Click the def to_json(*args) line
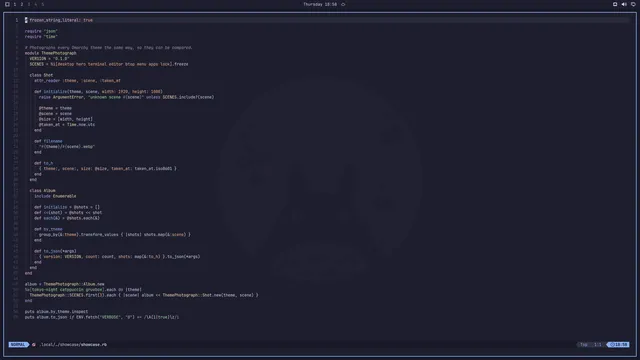The height and width of the screenshot is (360, 640). 55,251
